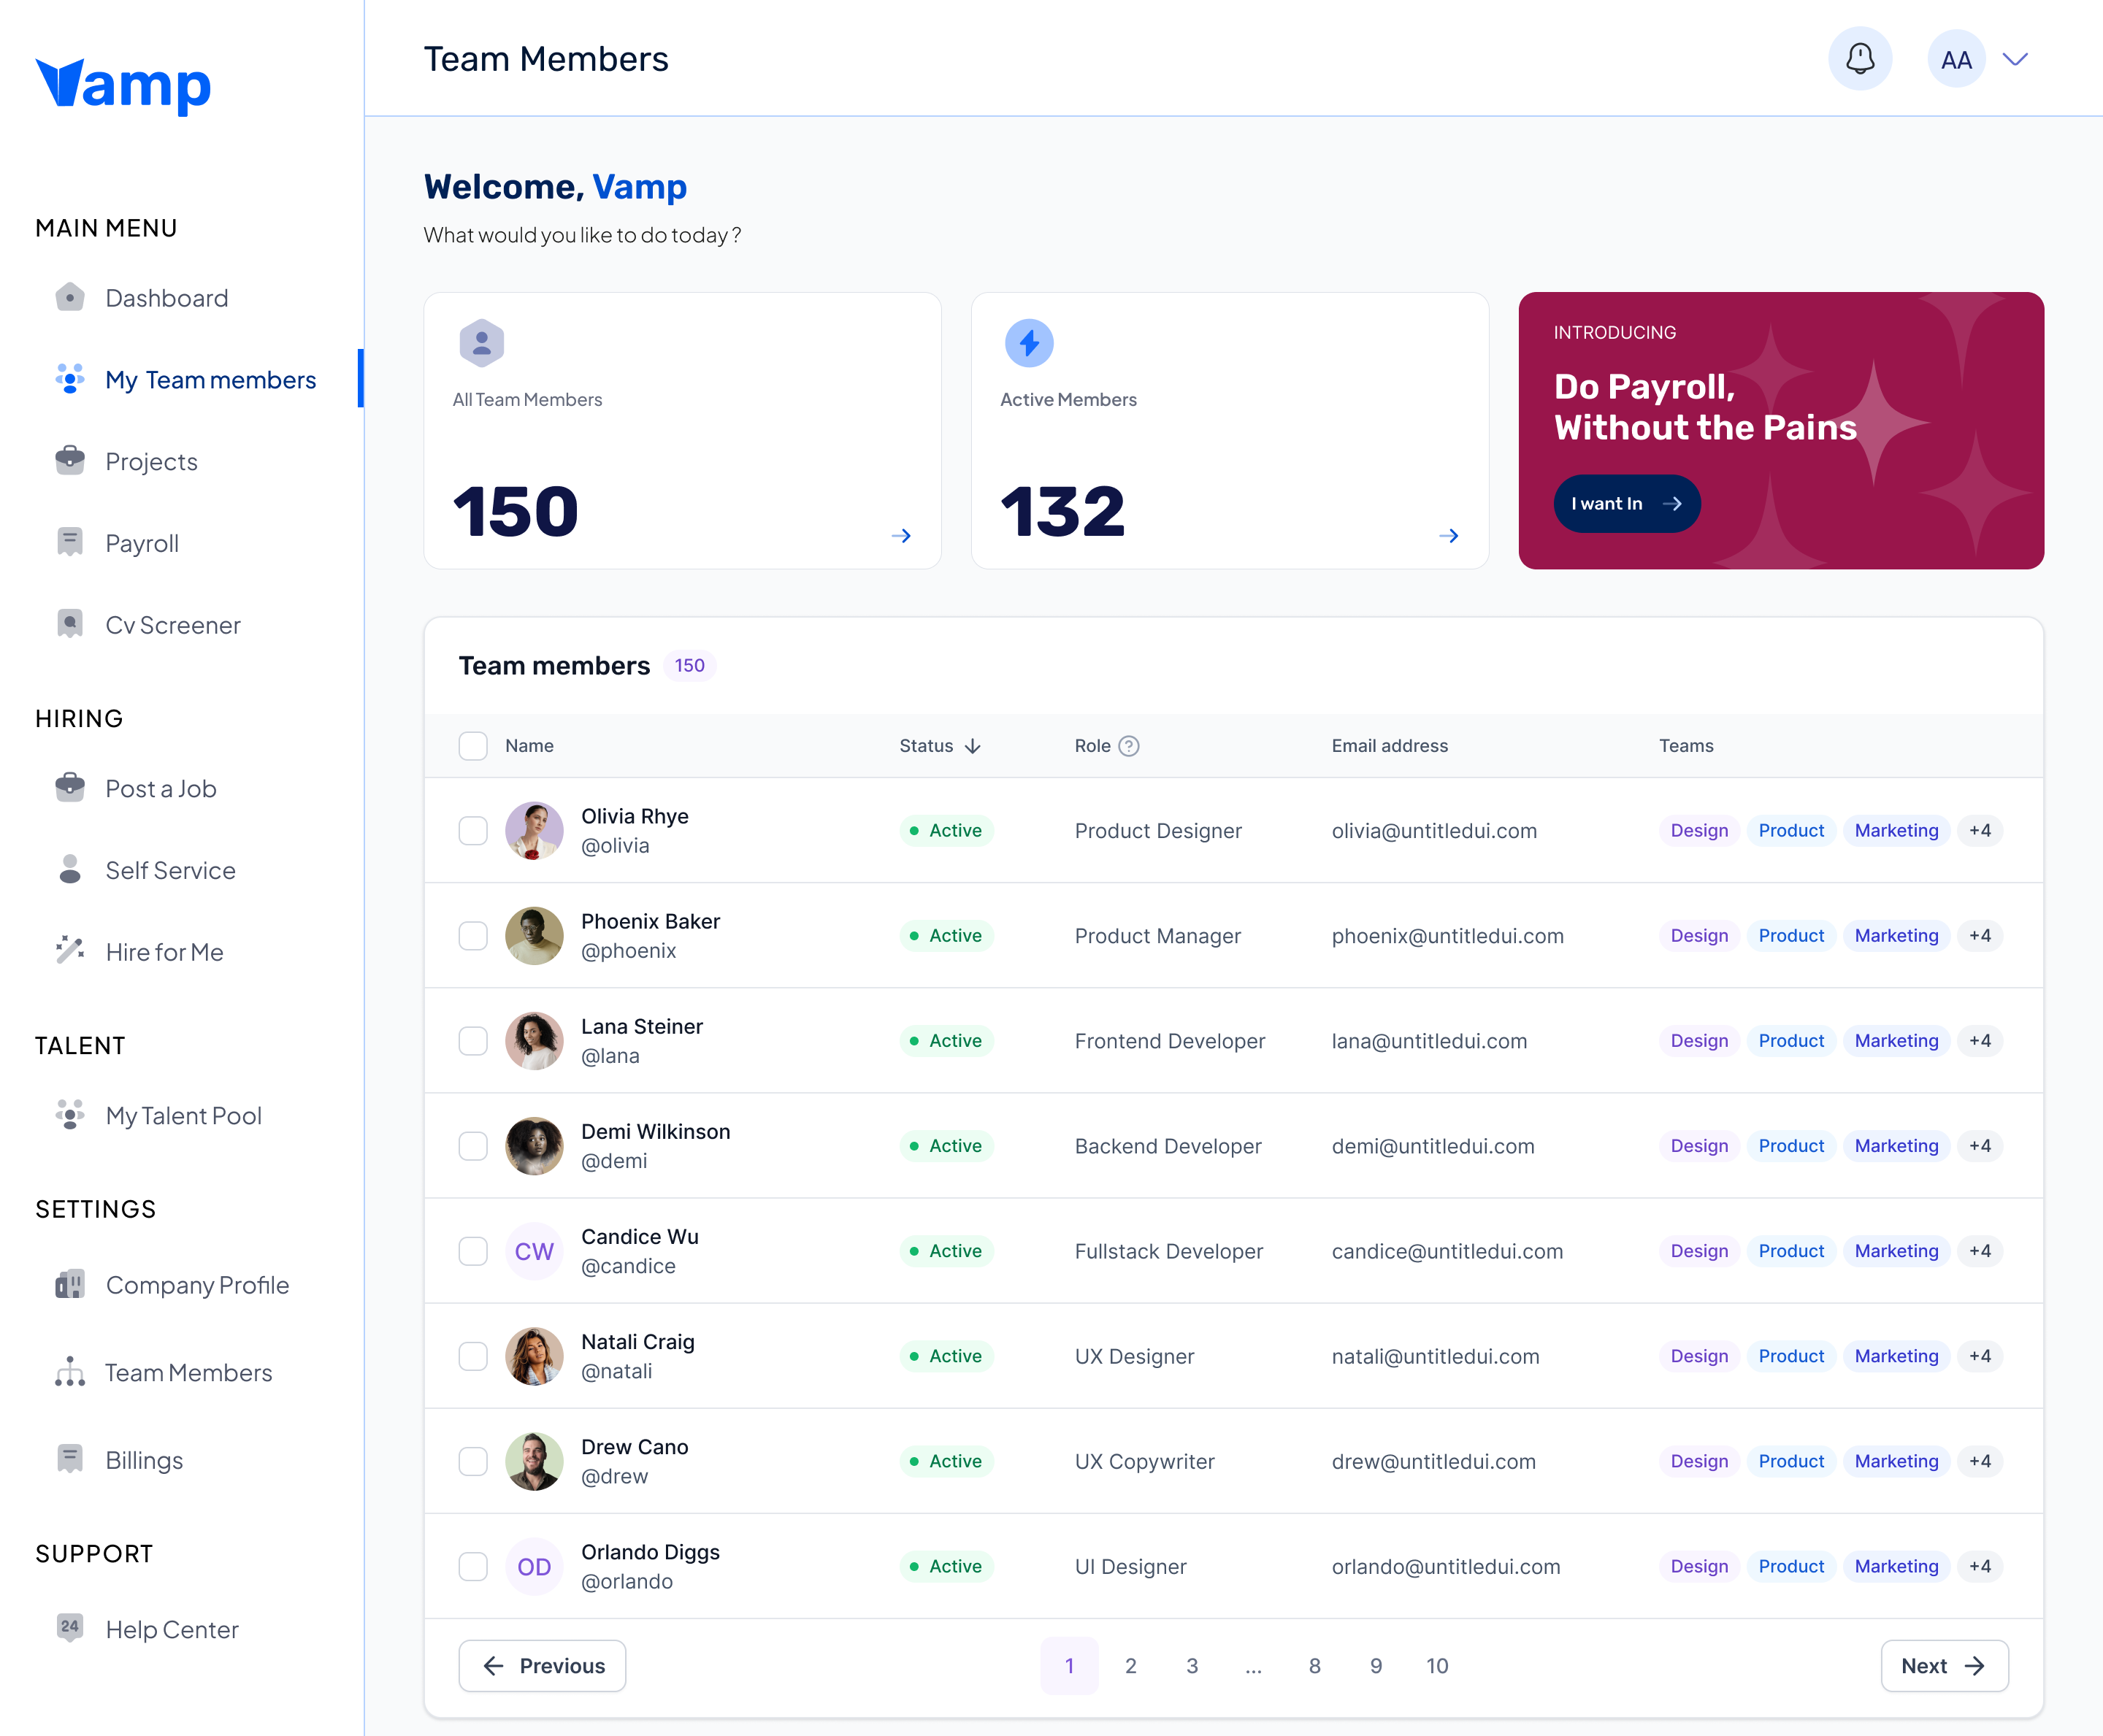Click the Next page button
The width and height of the screenshot is (2103, 1736).
coord(1944,1666)
